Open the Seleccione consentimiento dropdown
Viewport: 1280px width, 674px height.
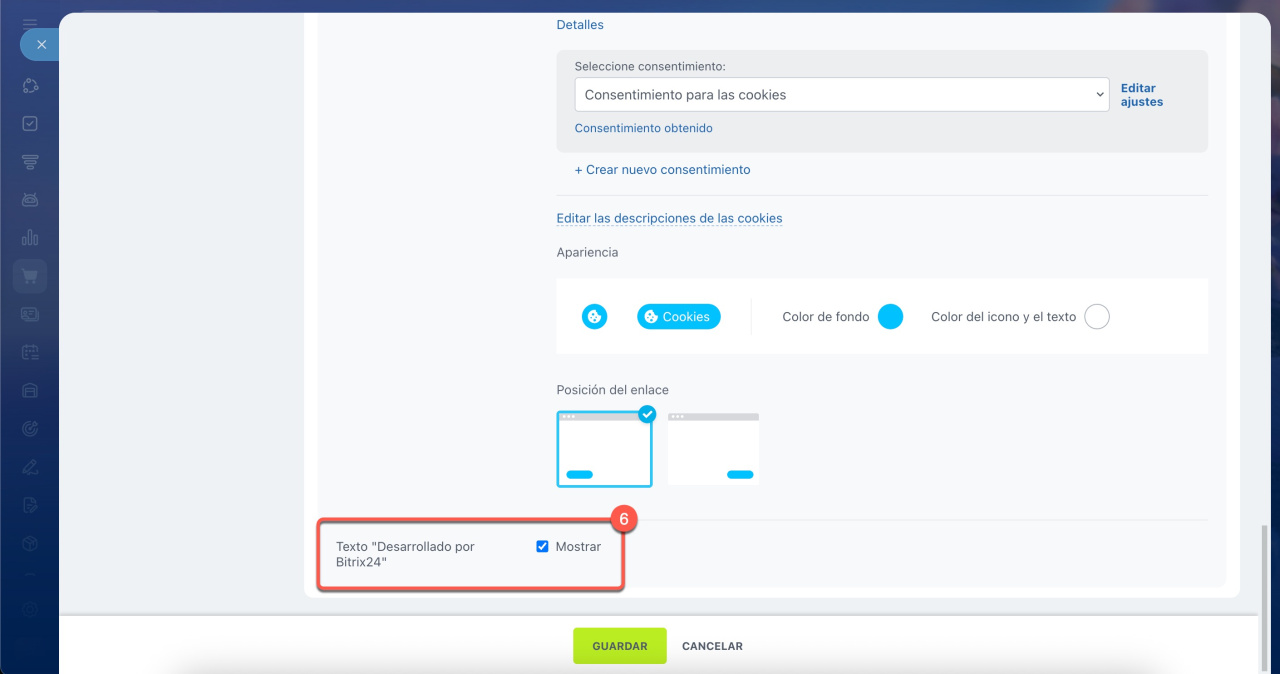coord(841,95)
